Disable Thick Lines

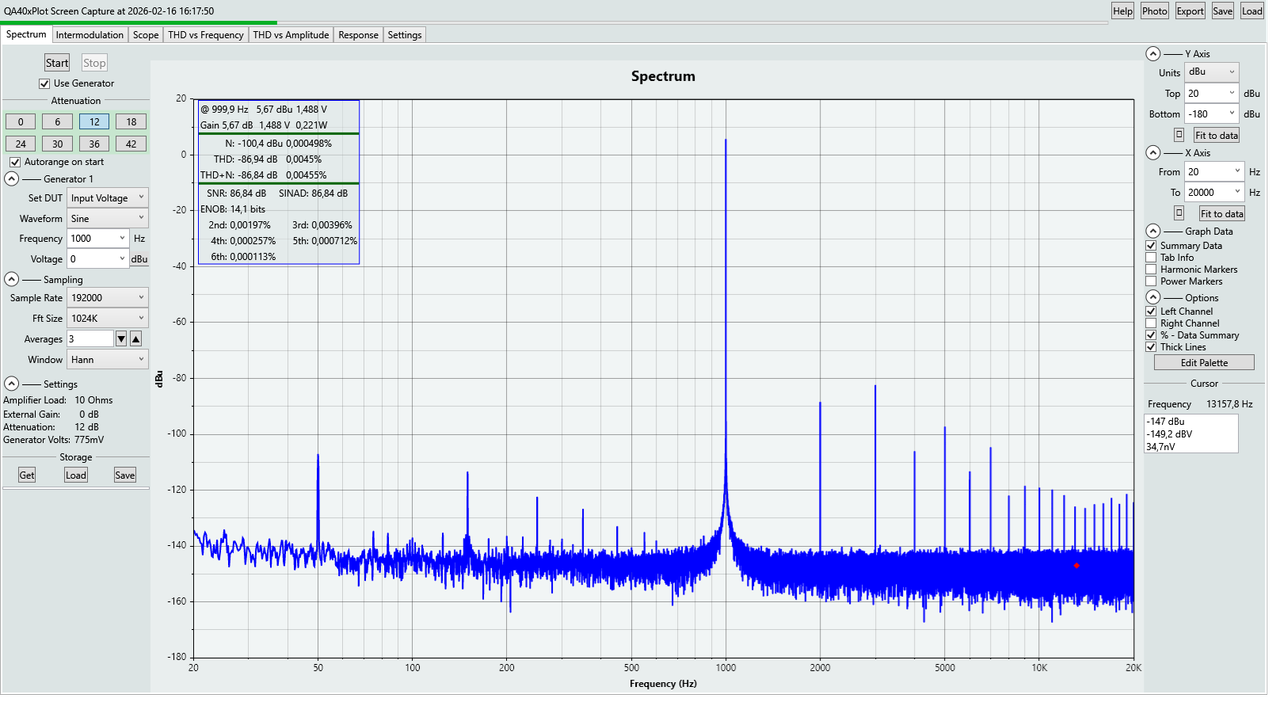[1151, 346]
